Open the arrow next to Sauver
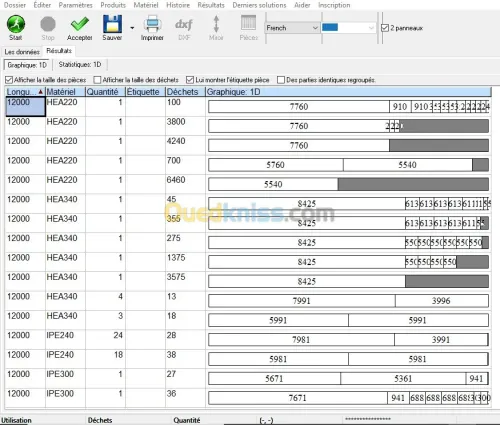Screen dimensions: 500x425 pos(132,28)
